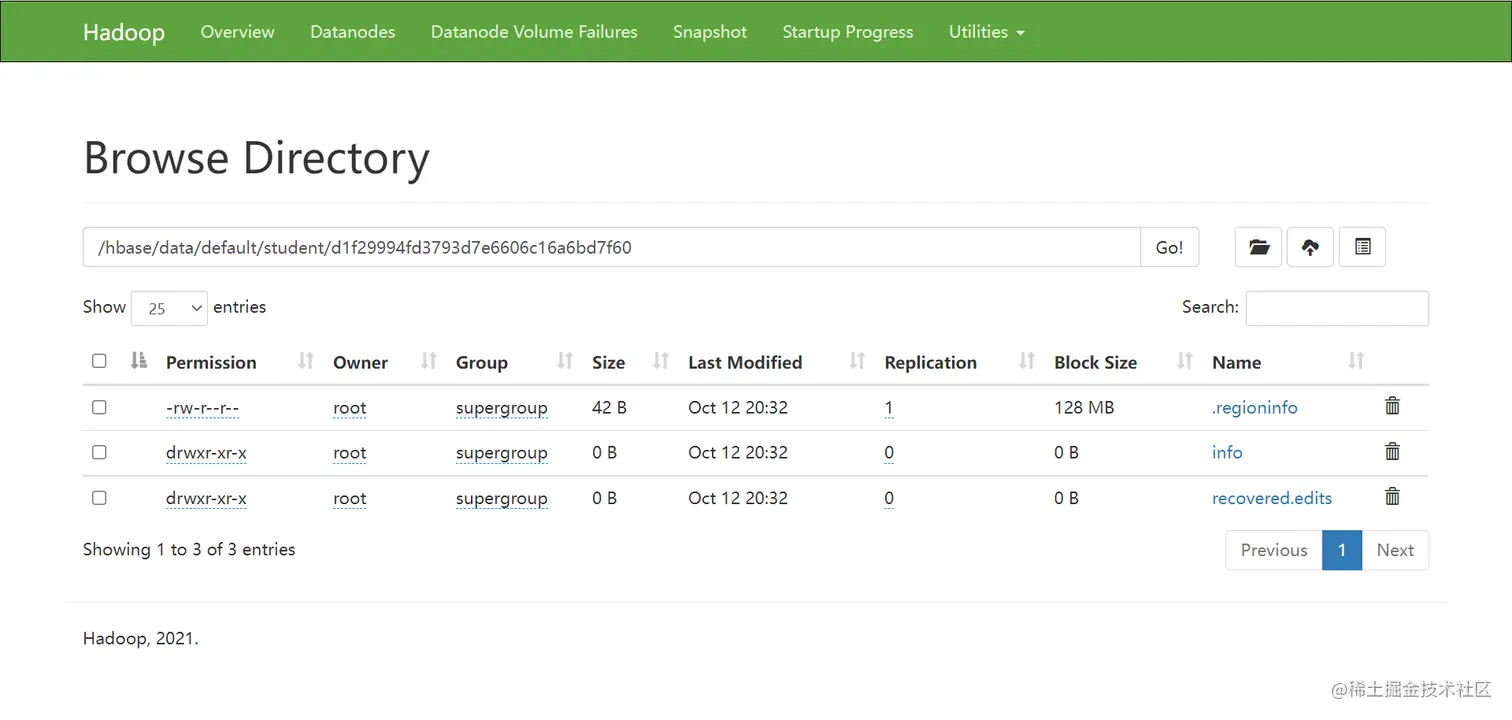Sort by the Permission column sort icon
The width and height of the screenshot is (1512, 720).
[306, 361]
